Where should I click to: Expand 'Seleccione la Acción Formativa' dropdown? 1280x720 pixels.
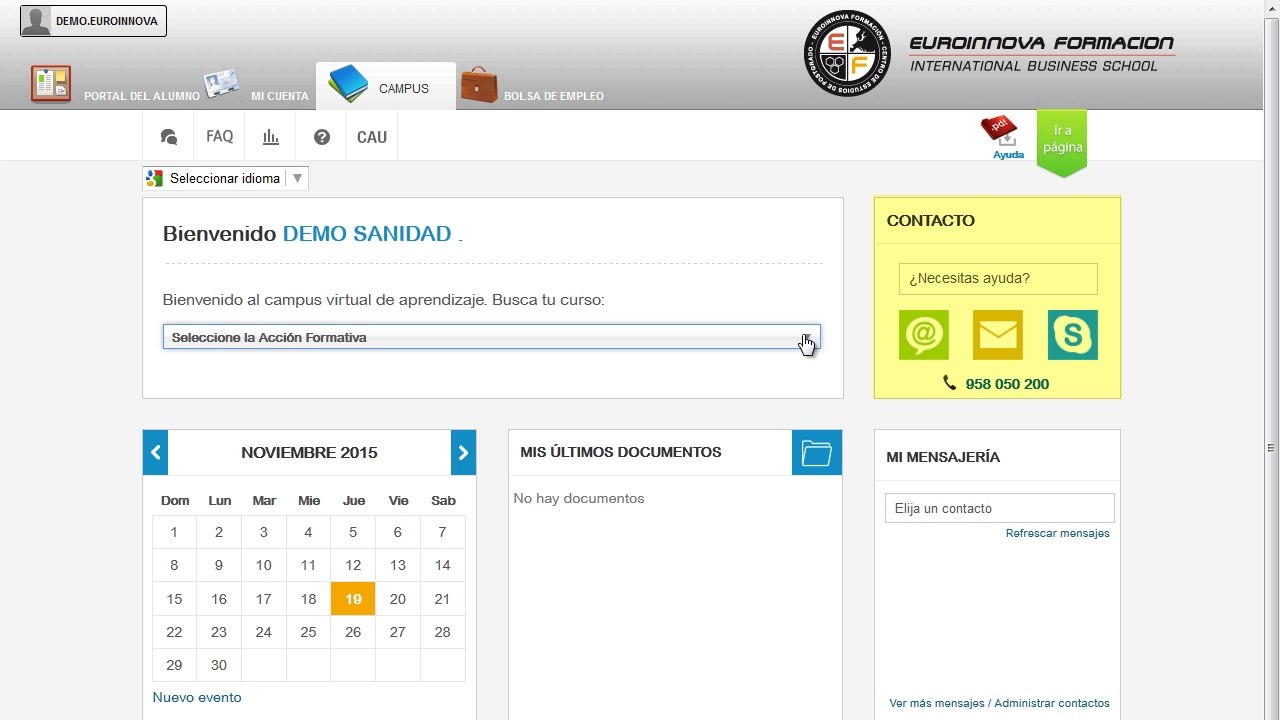click(x=492, y=337)
